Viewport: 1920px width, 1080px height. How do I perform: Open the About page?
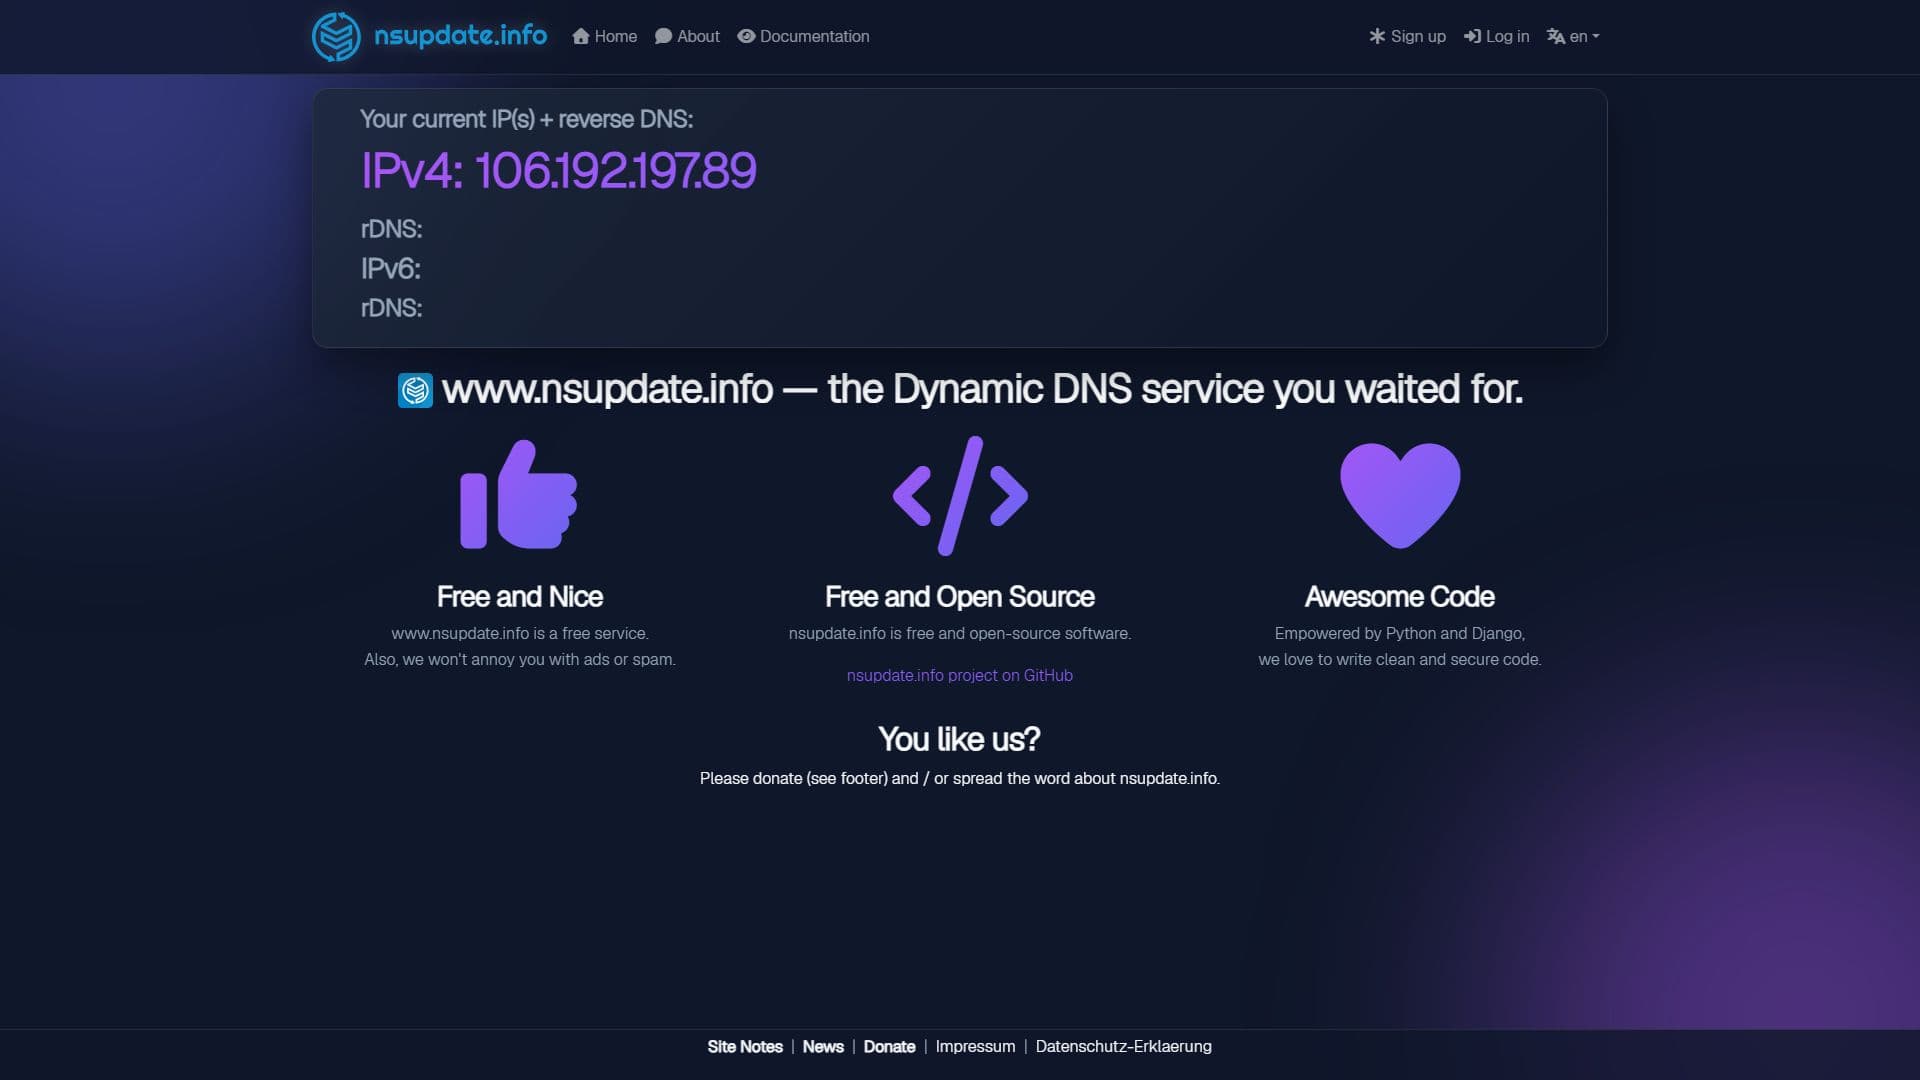pos(687,37)
